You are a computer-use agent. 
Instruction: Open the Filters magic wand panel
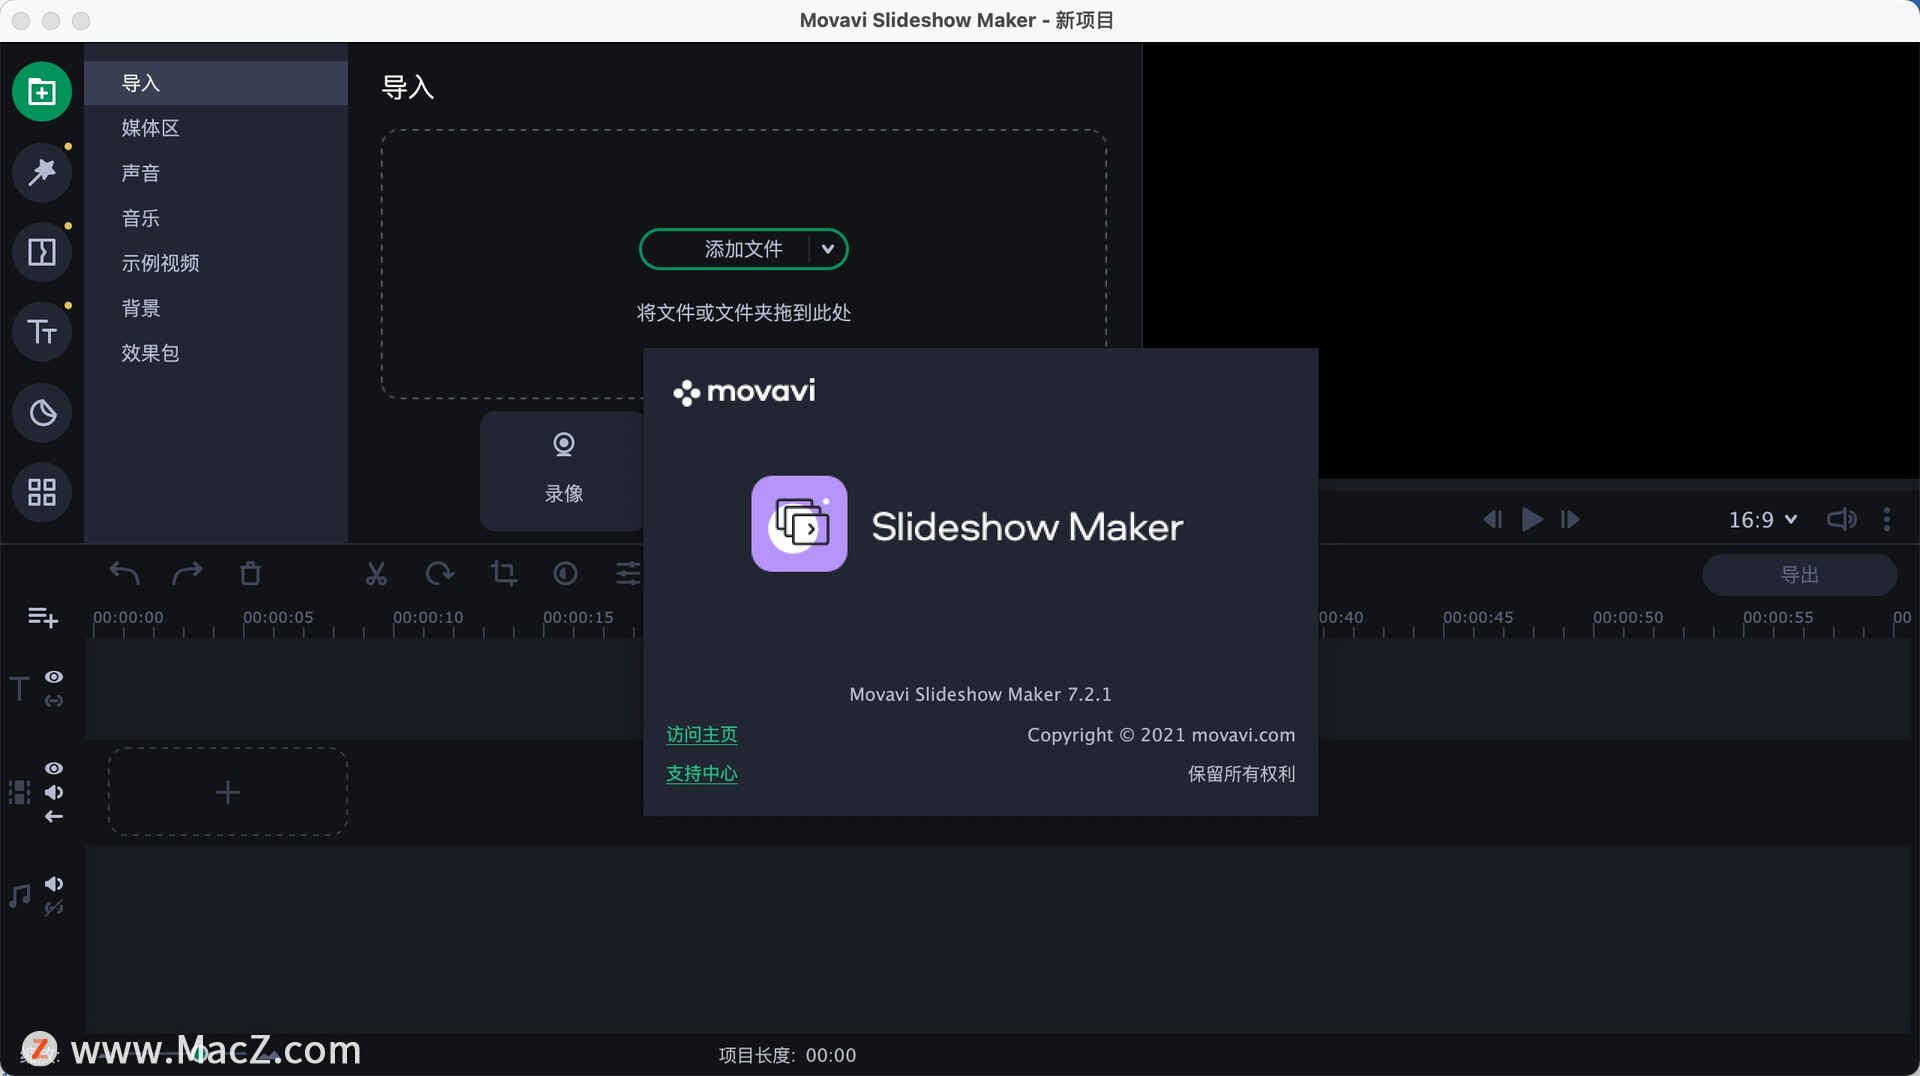click(x=42, y=172)
